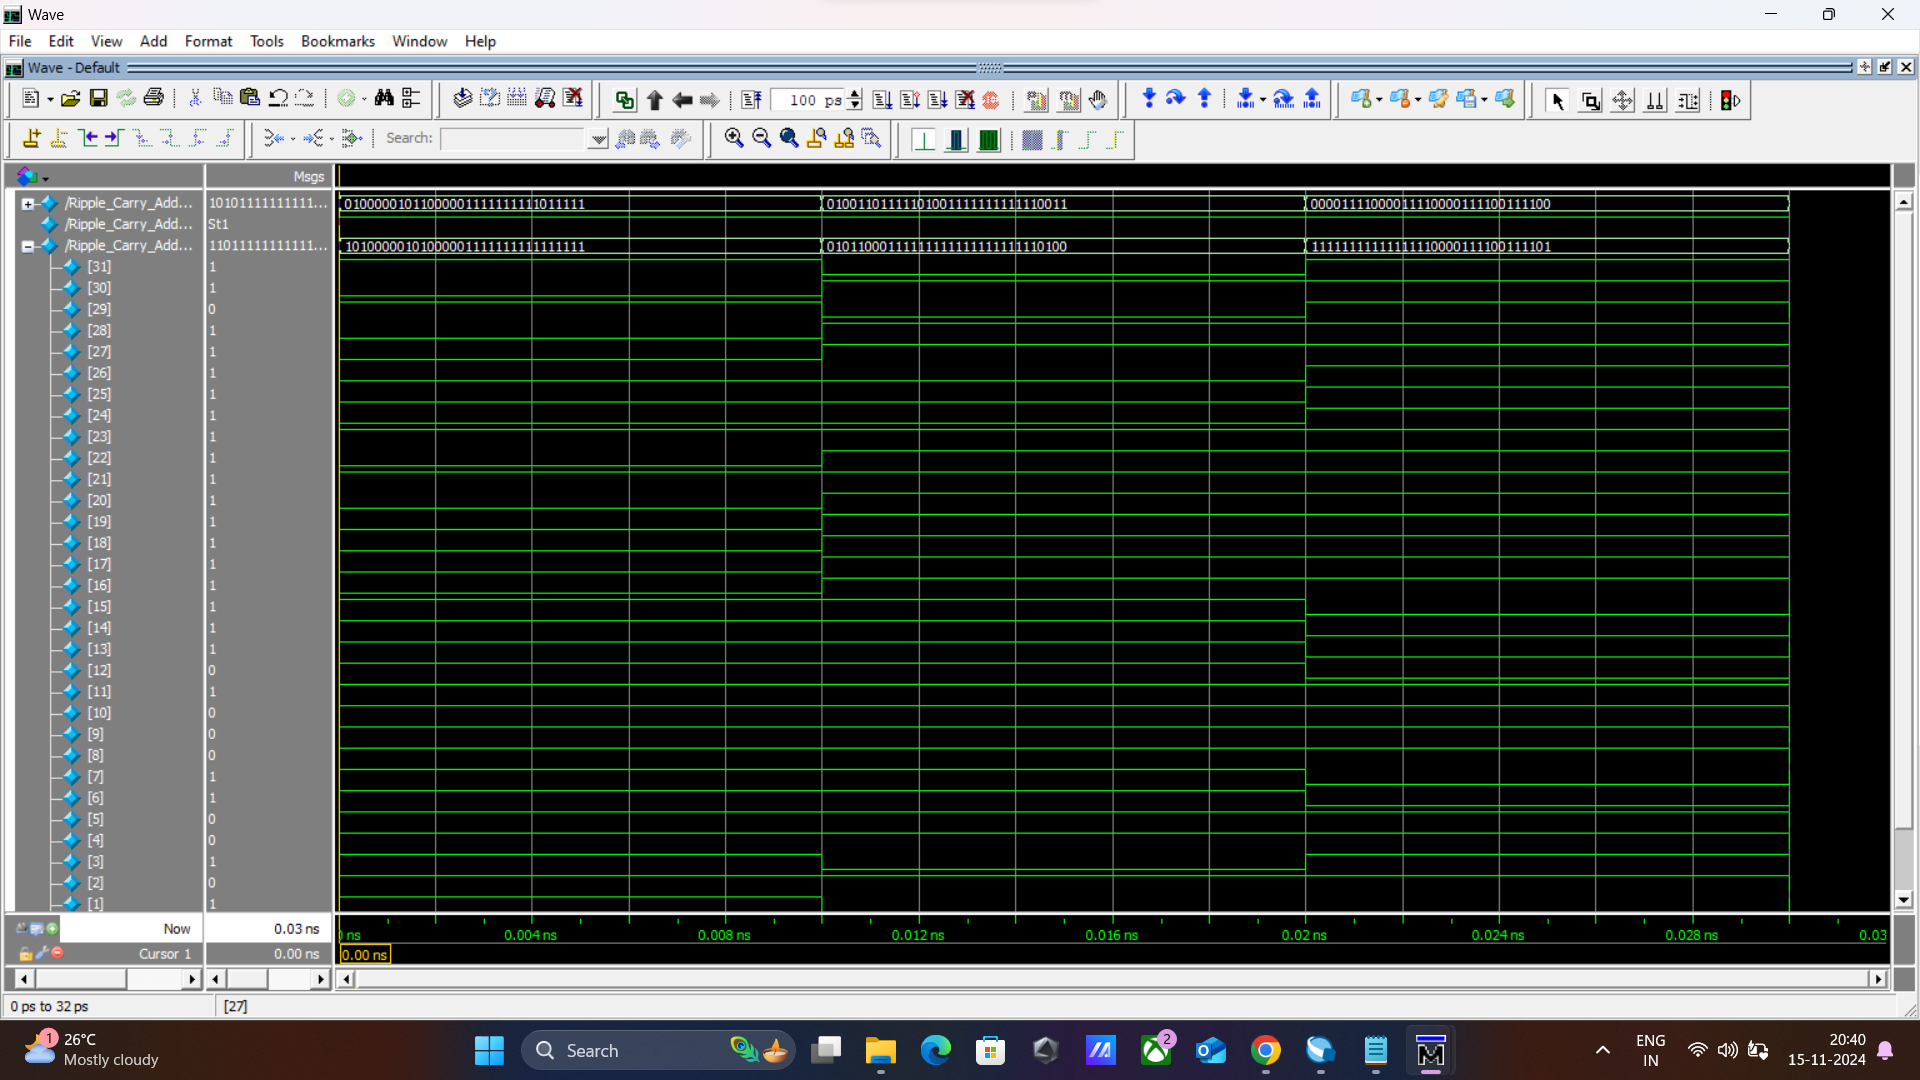The height and width of the screenshot is (1080, 1920).
Task: Open the Search field dropdown arrow
Action: (598, 139)
